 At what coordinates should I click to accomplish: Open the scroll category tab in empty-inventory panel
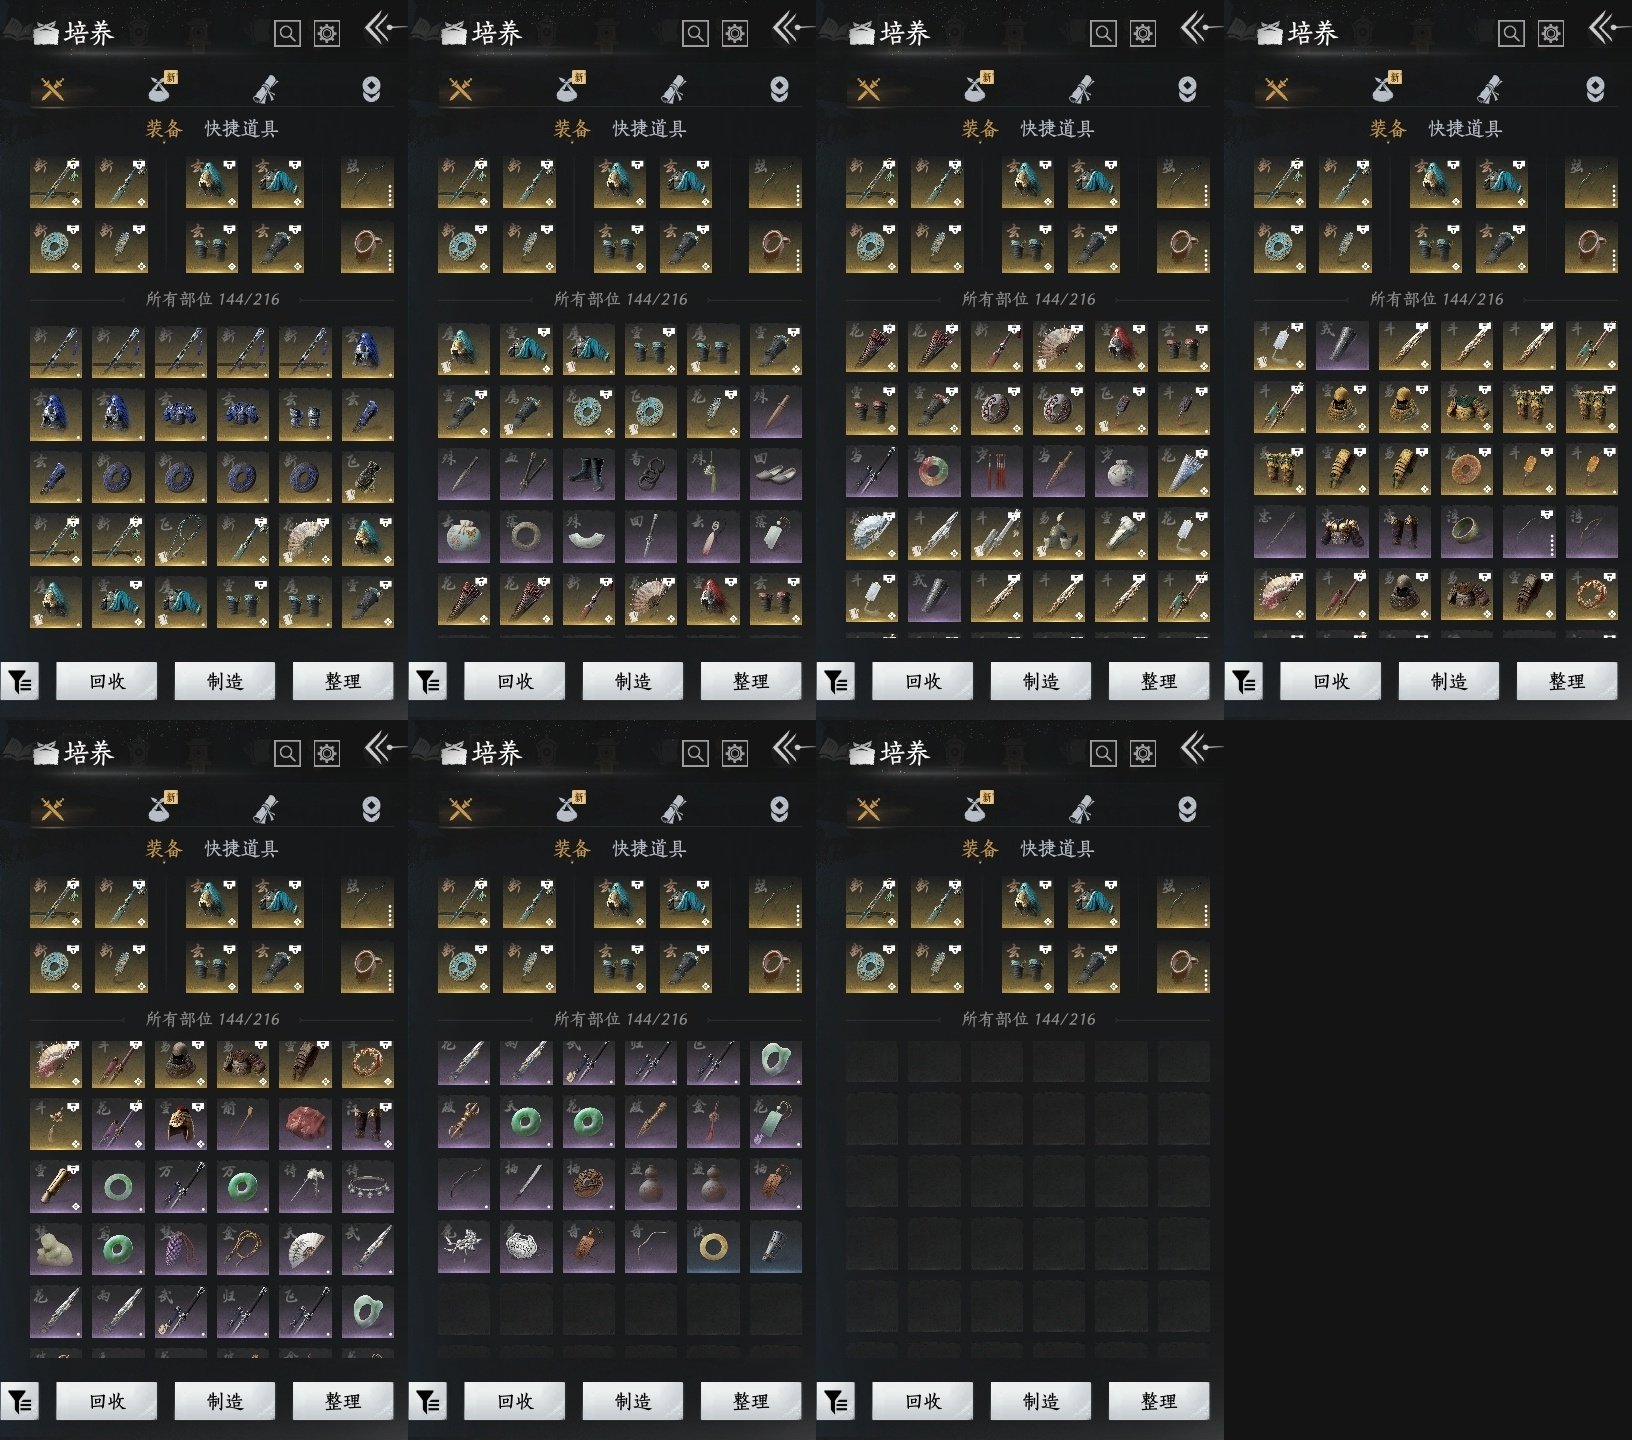click(x=1081, y=808)
